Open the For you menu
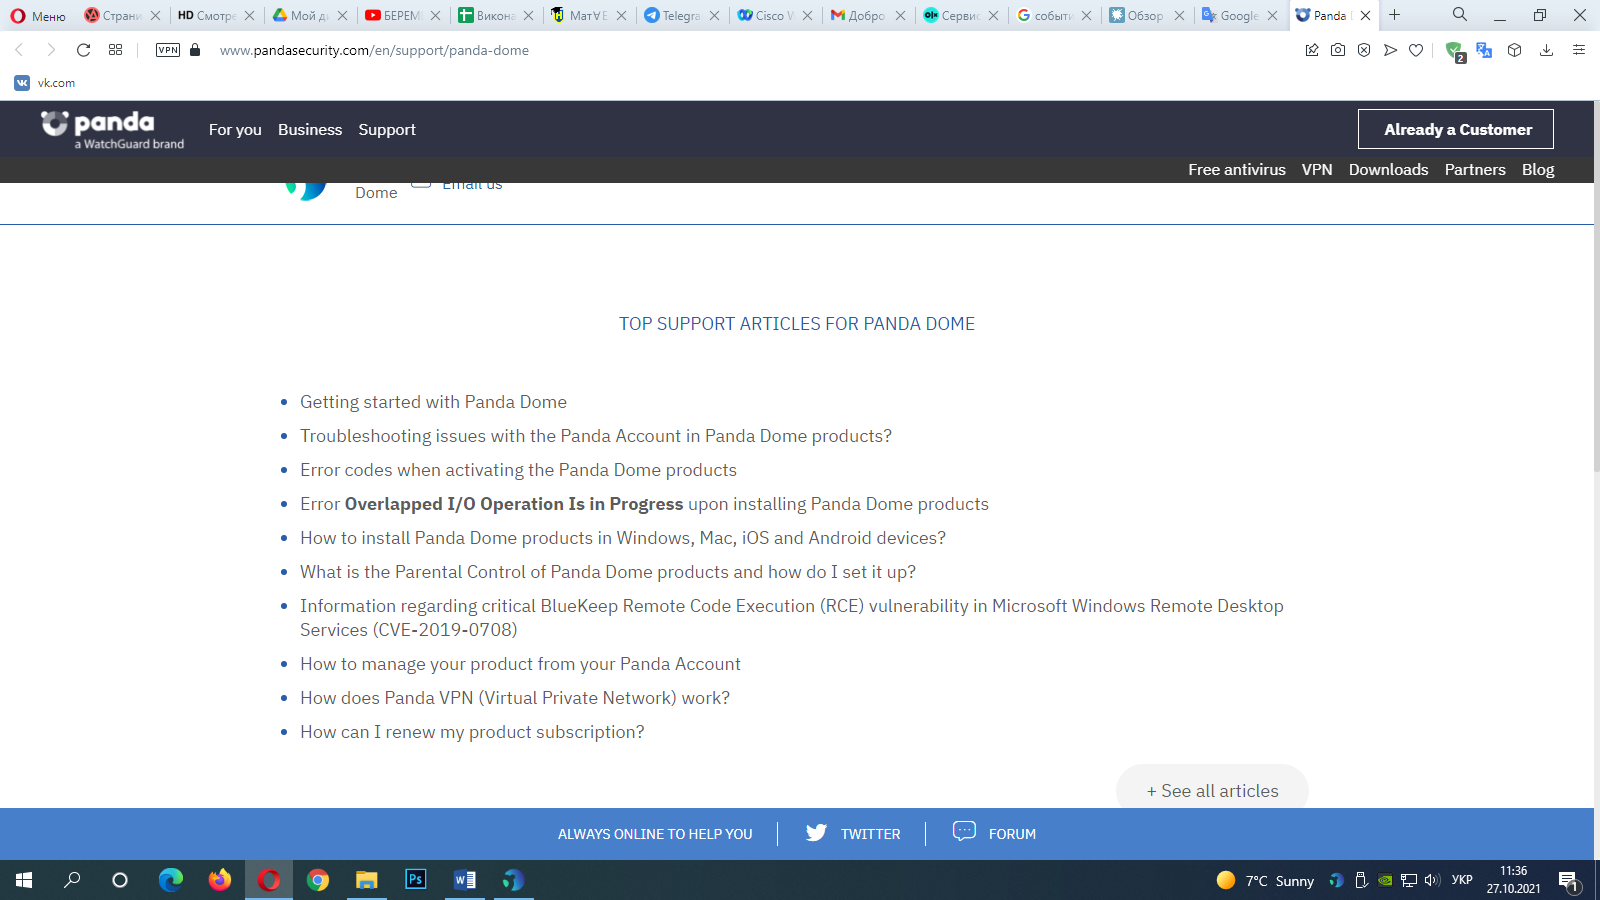This screenshot has width=1600, height=900. pos(235,130)
